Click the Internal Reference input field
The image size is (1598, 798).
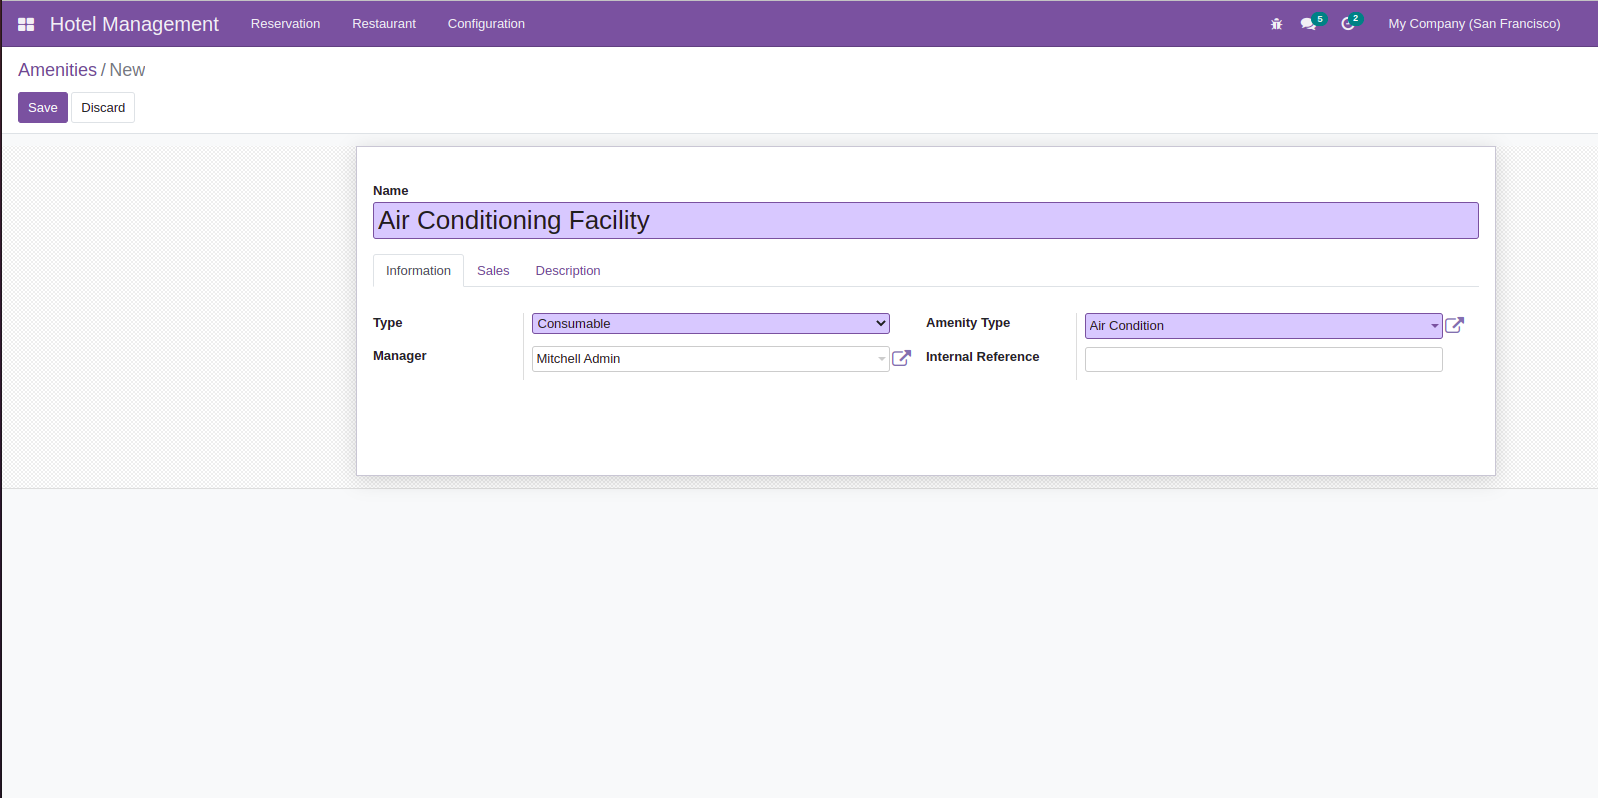coord(1263,360)
